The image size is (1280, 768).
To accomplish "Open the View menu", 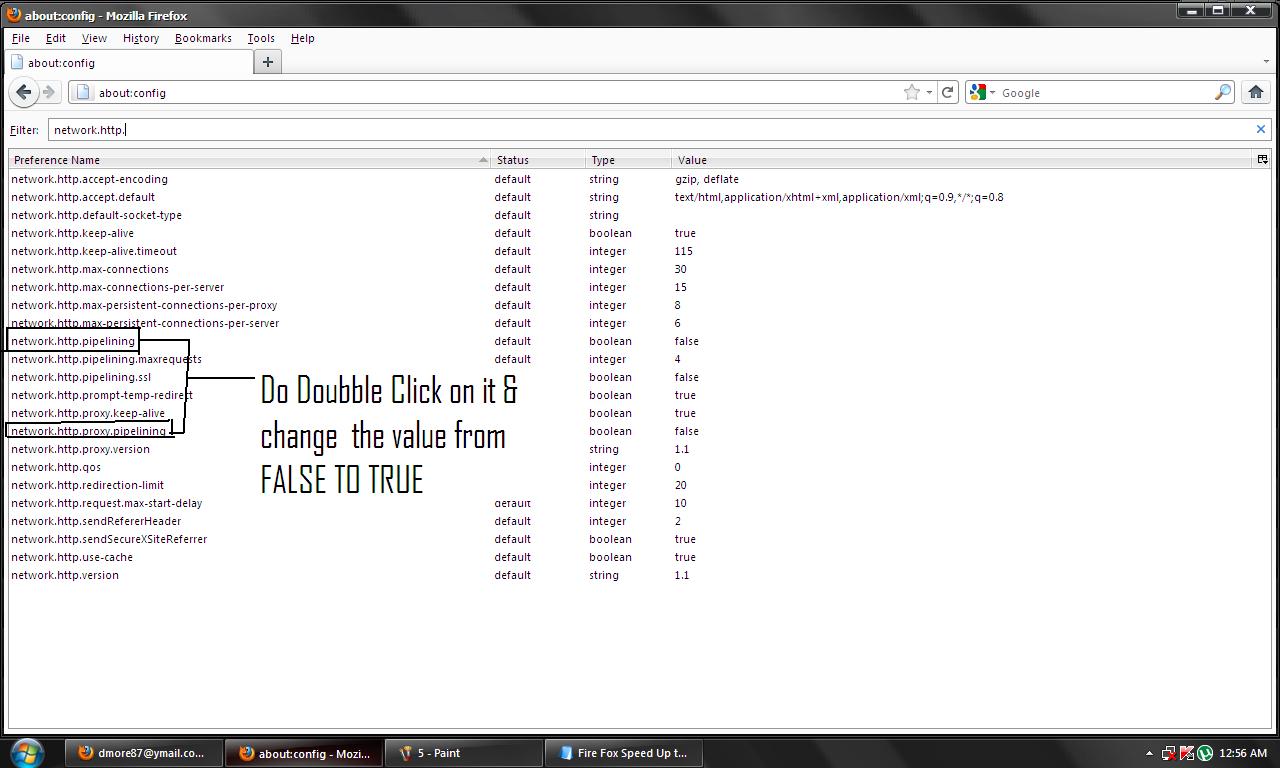I will pos(94,38).
